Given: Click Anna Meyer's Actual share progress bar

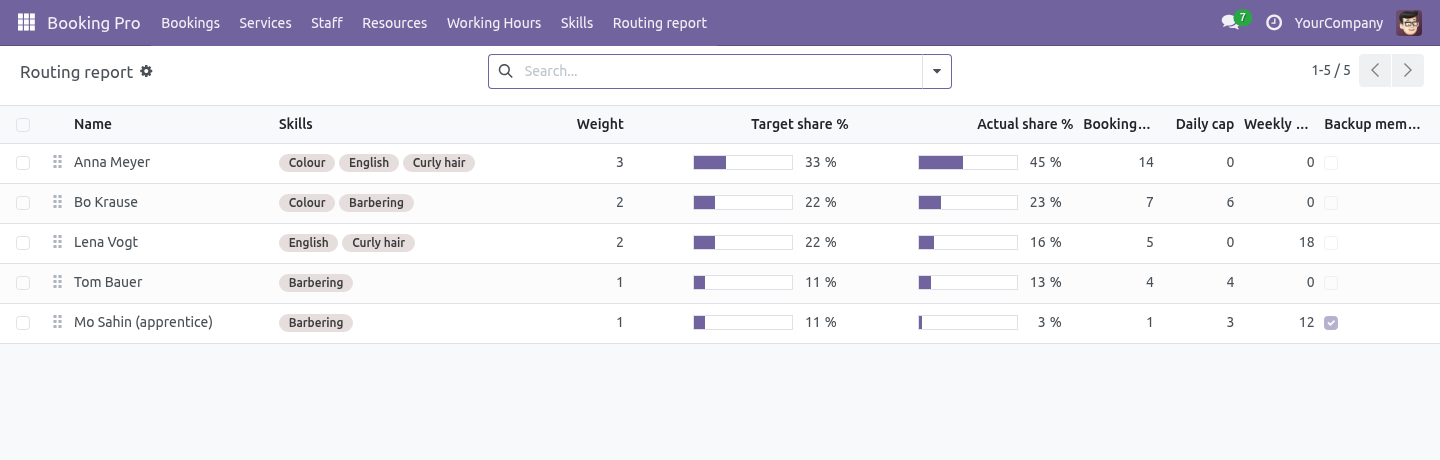Looking at the screenshot, I should click(968, 162).
